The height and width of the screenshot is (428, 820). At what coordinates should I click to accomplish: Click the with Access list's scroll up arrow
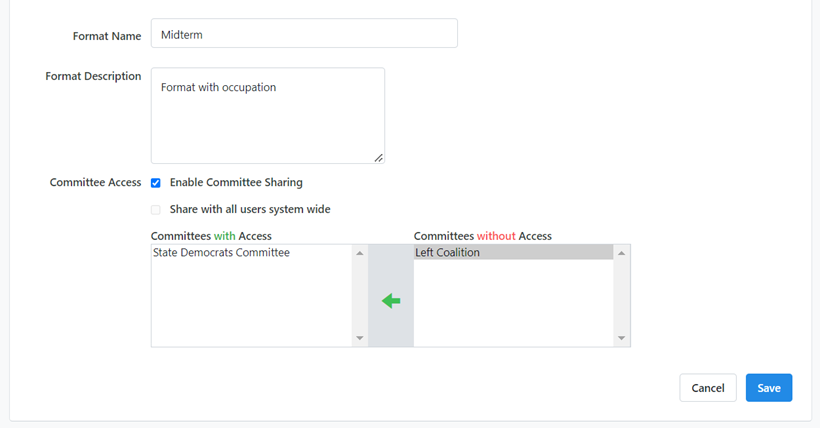[x=360, y=253]
